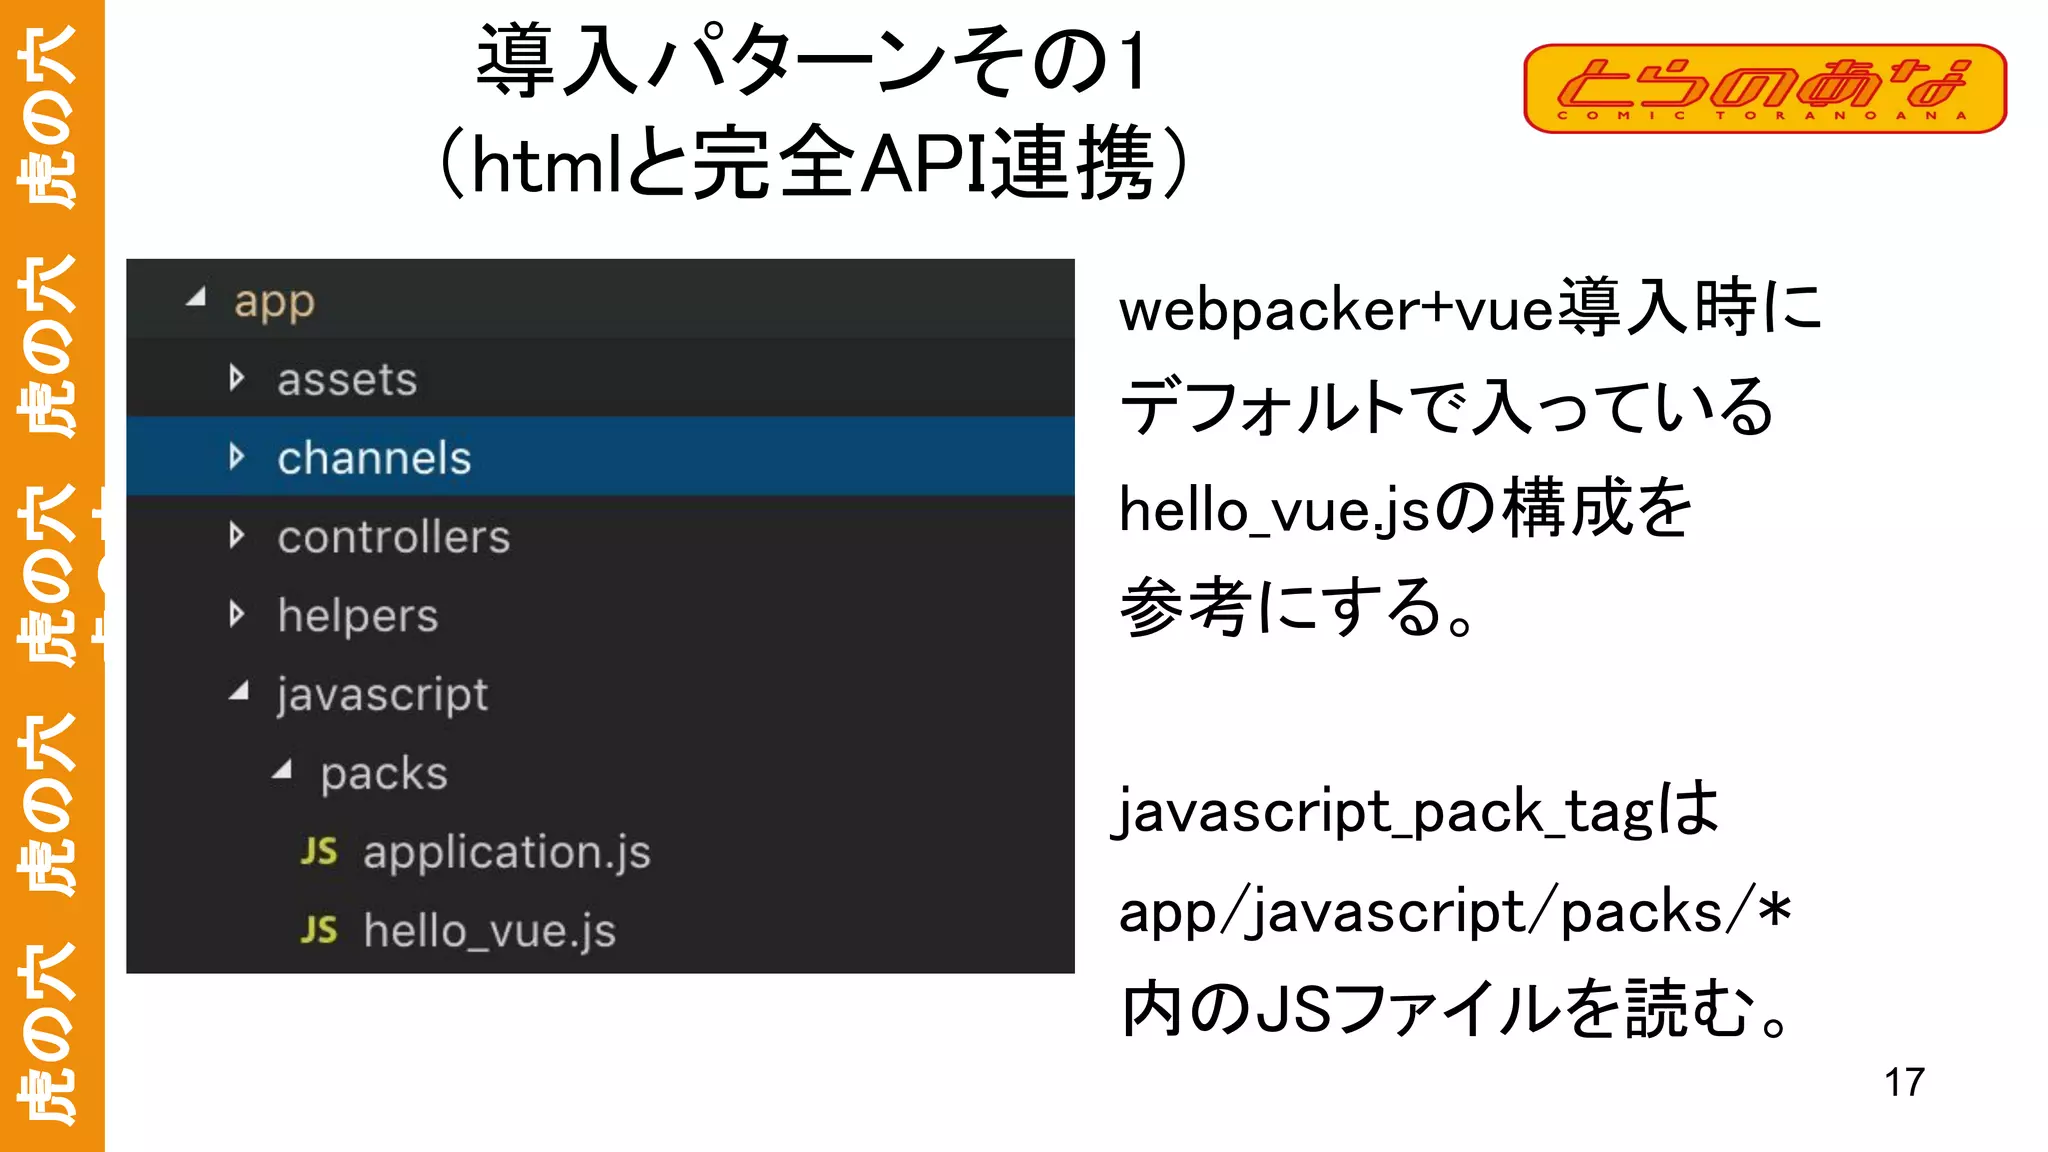This screenshot has height=1152, width=2048.
Task: Click the JS icon beside hello_vue.js
Action: click(x=319, y=930)
